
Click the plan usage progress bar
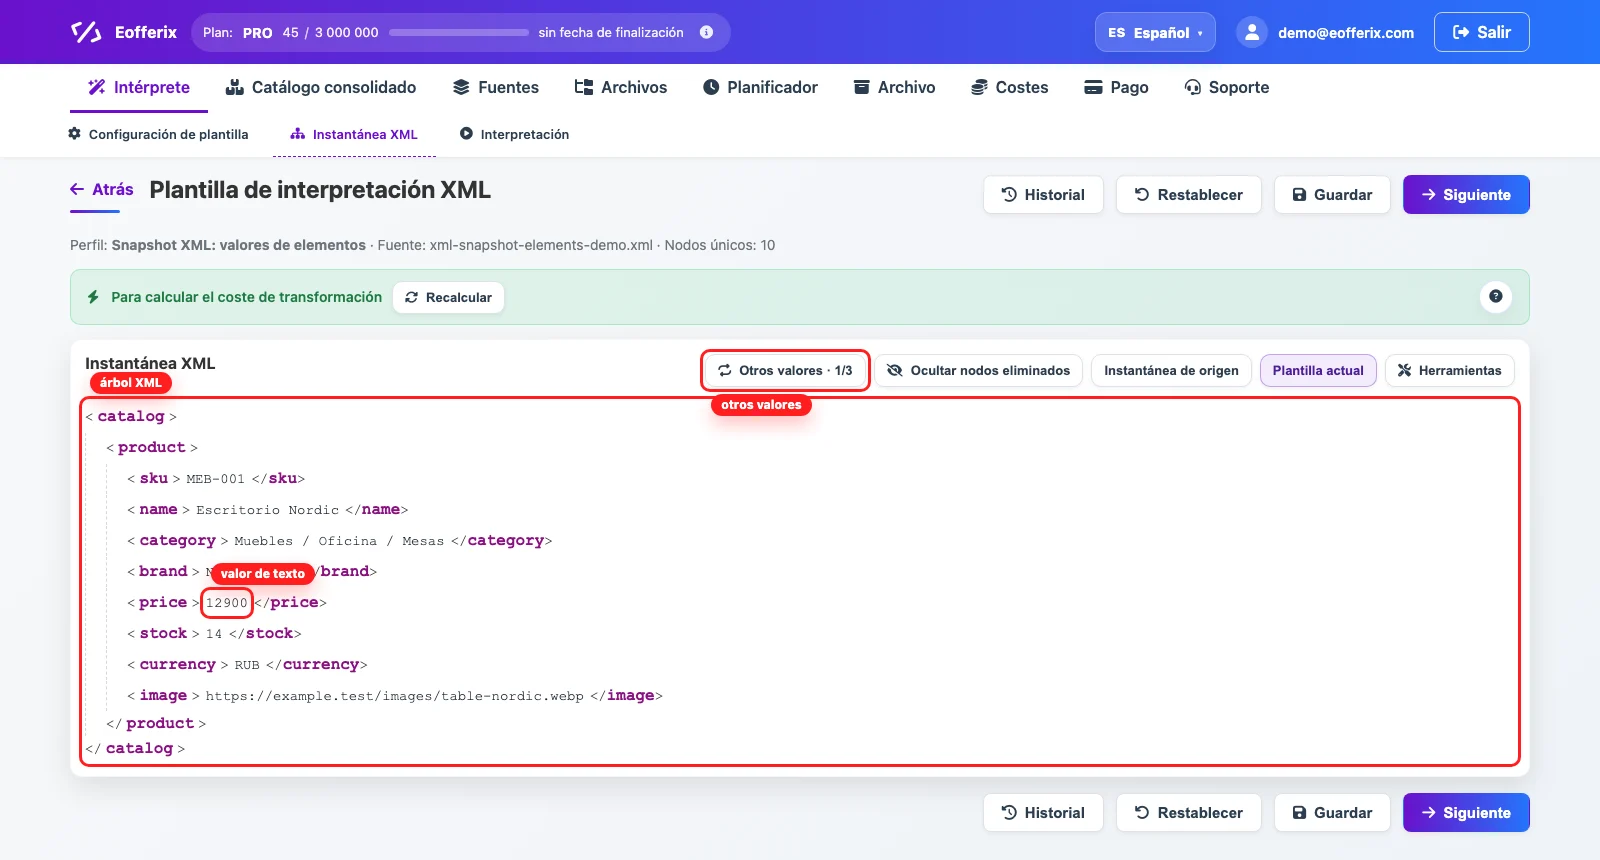point(459,32)
